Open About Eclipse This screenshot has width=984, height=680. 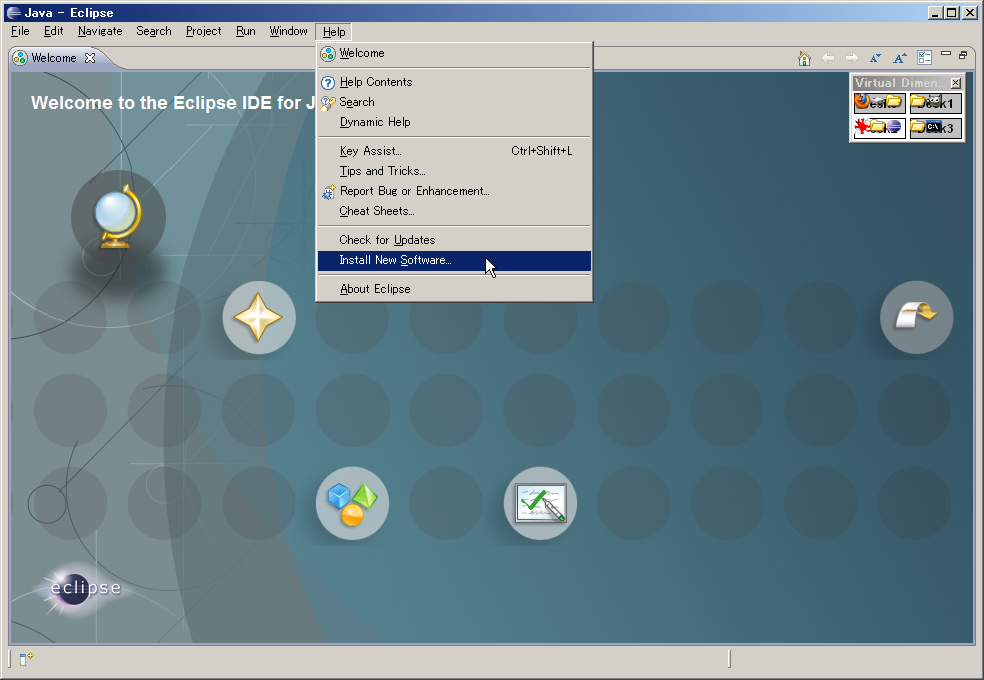pos(454,289)
